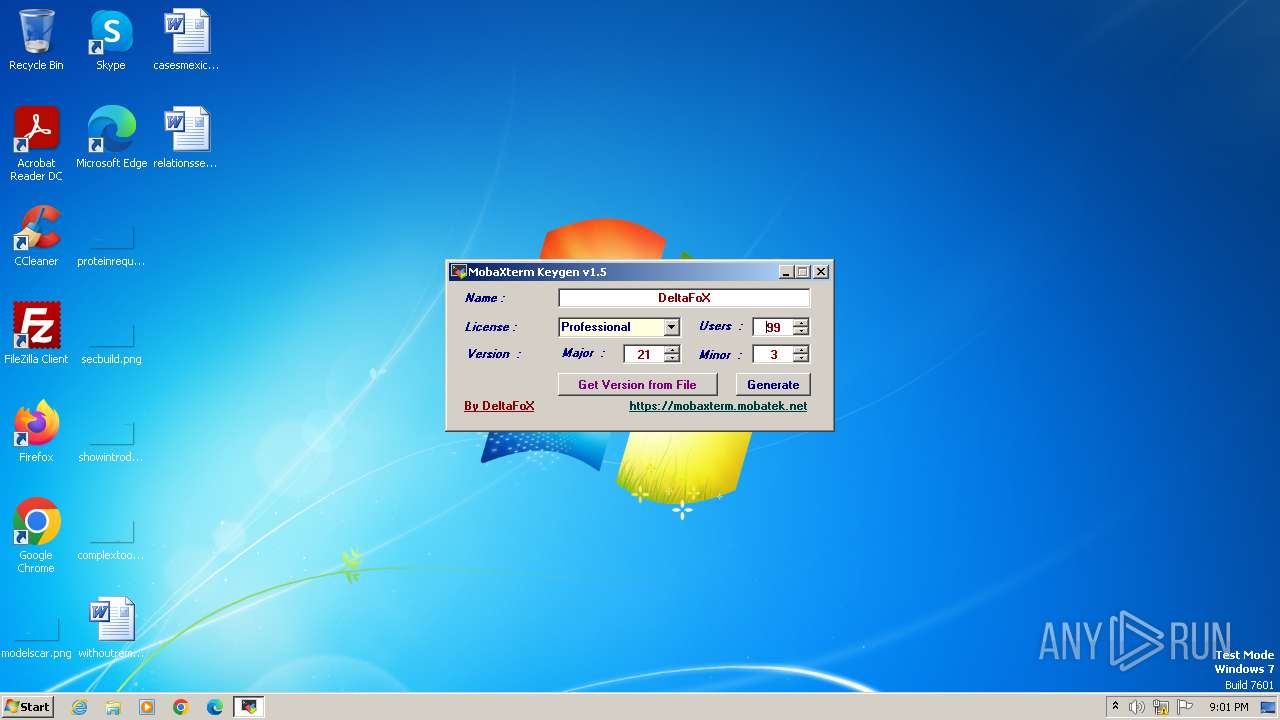The height and width of the screenshot is (720, 1280).
Task: Select the relationsse Word document icon
Action: [186, 138]
